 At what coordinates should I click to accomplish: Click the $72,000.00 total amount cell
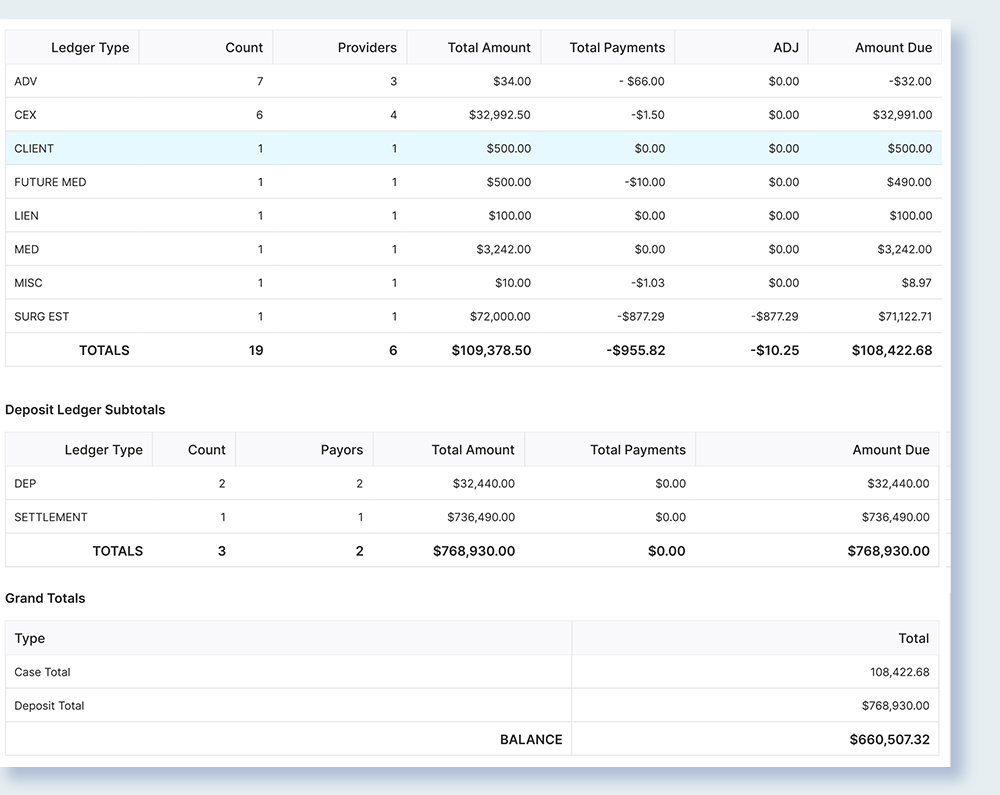(499, 317)
